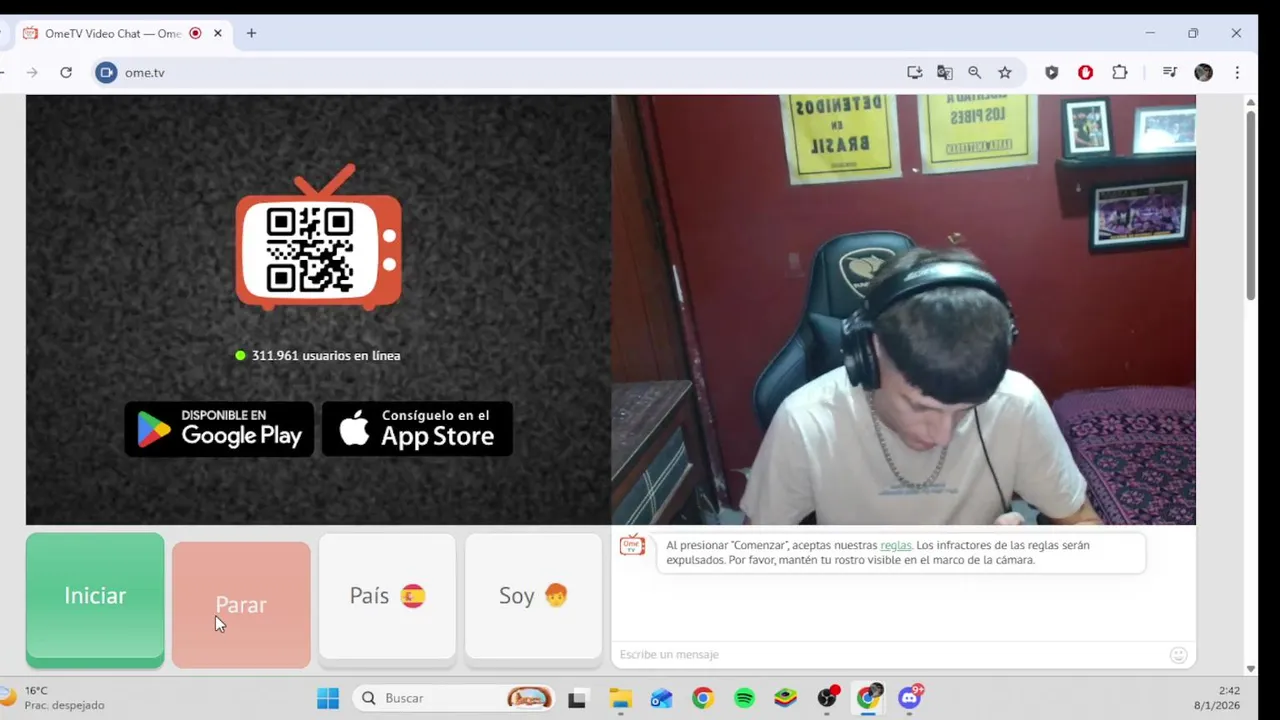Open BlueStacks from the taskbar

pos(786,698)
